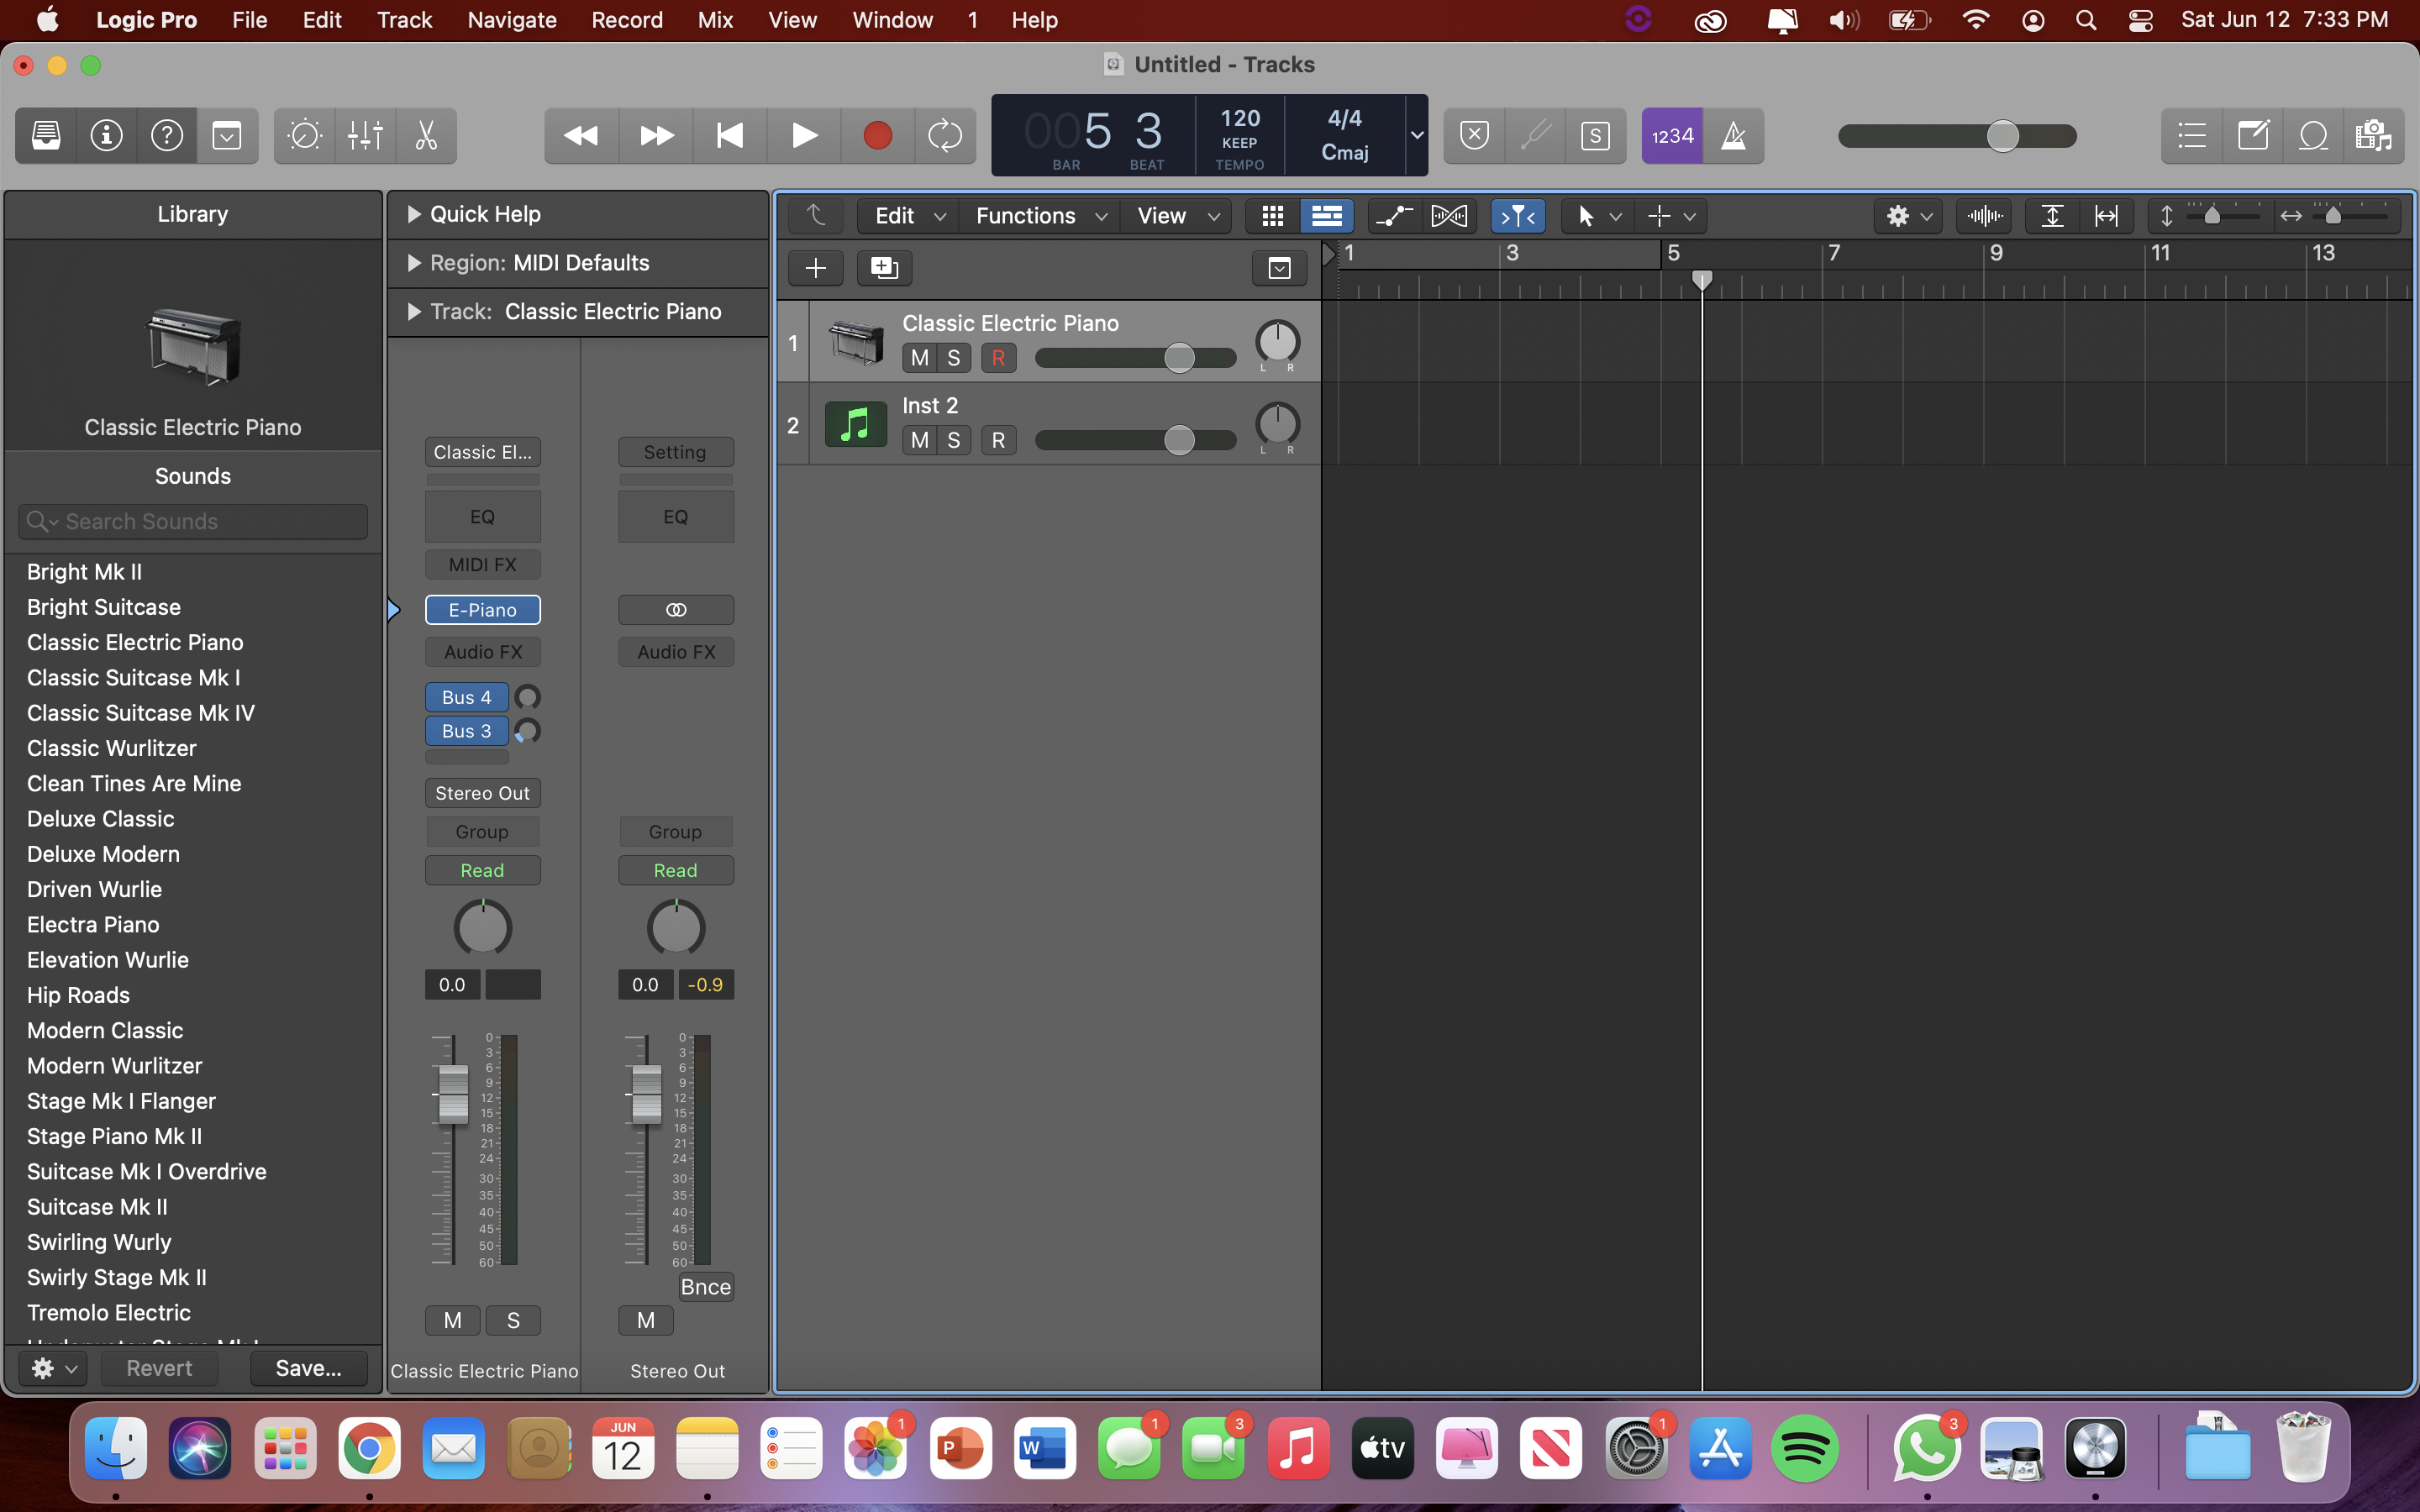Solo the Inst 2 track
The width and height of the screenshot is (2420, 1512).
(954, 440)
